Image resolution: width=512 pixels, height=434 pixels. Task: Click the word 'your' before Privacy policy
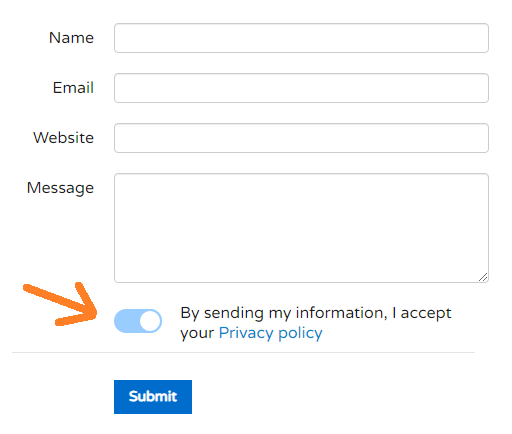coord(197,334)
